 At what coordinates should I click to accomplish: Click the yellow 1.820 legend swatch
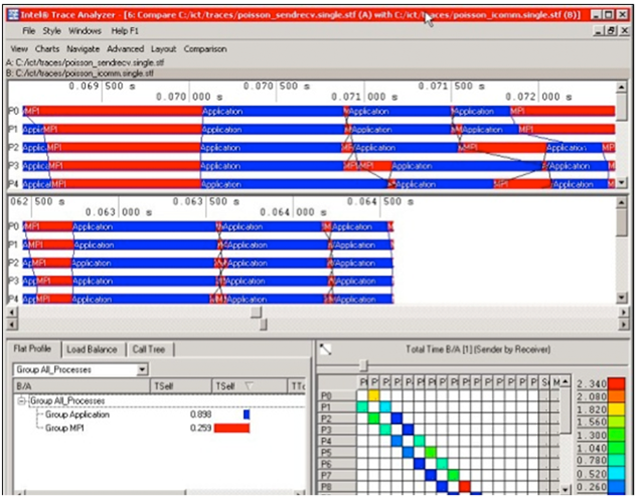click(616, 410)
